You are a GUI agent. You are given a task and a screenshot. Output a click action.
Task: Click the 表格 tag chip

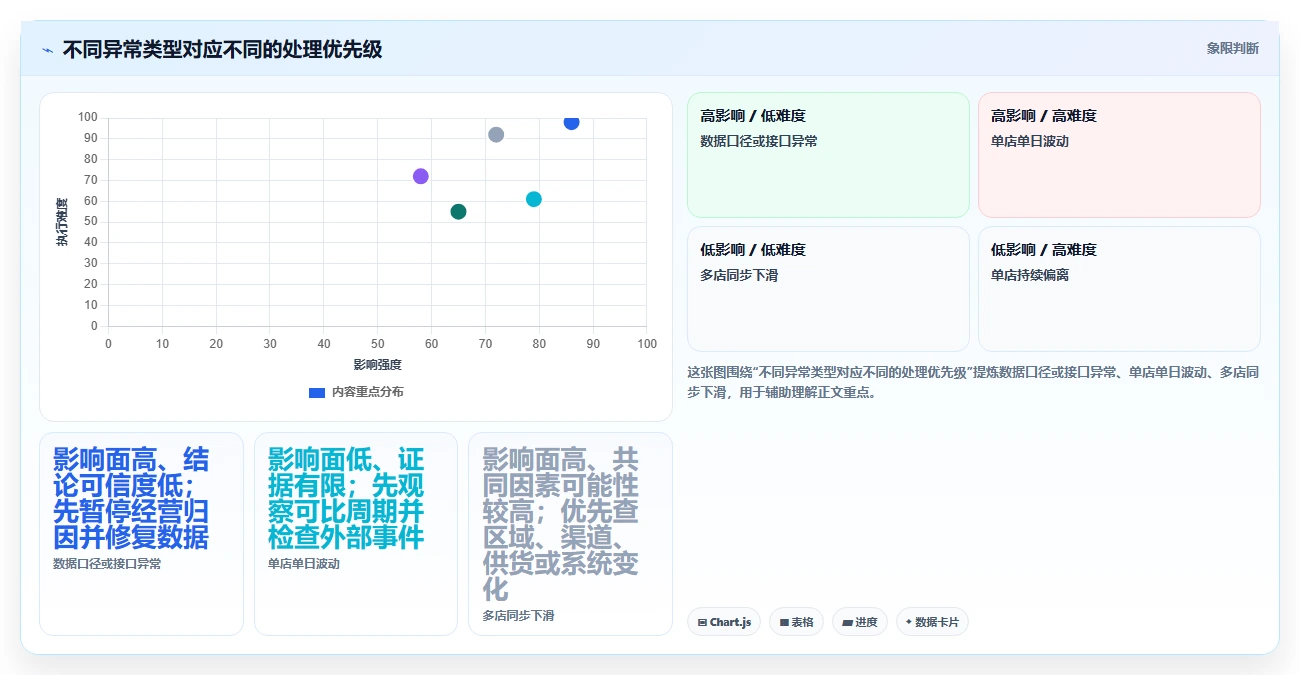(x=796, y=622)
